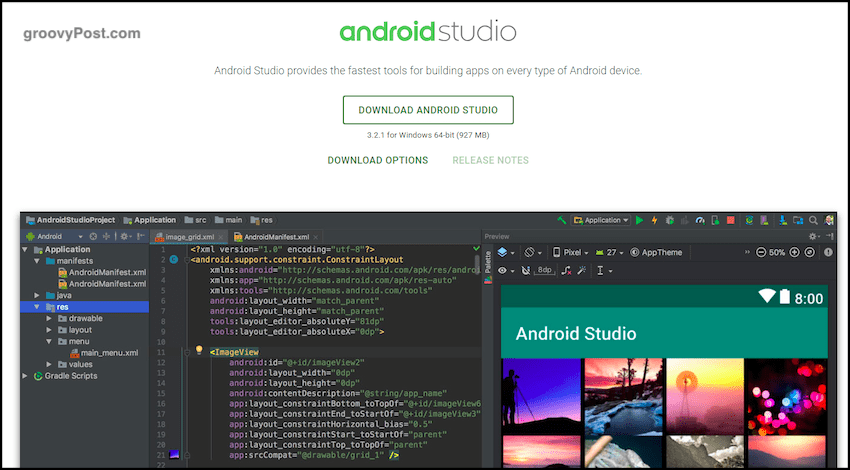Start debugging with the bug icon
Screen dimensions: 850x470
pos(670,220)
